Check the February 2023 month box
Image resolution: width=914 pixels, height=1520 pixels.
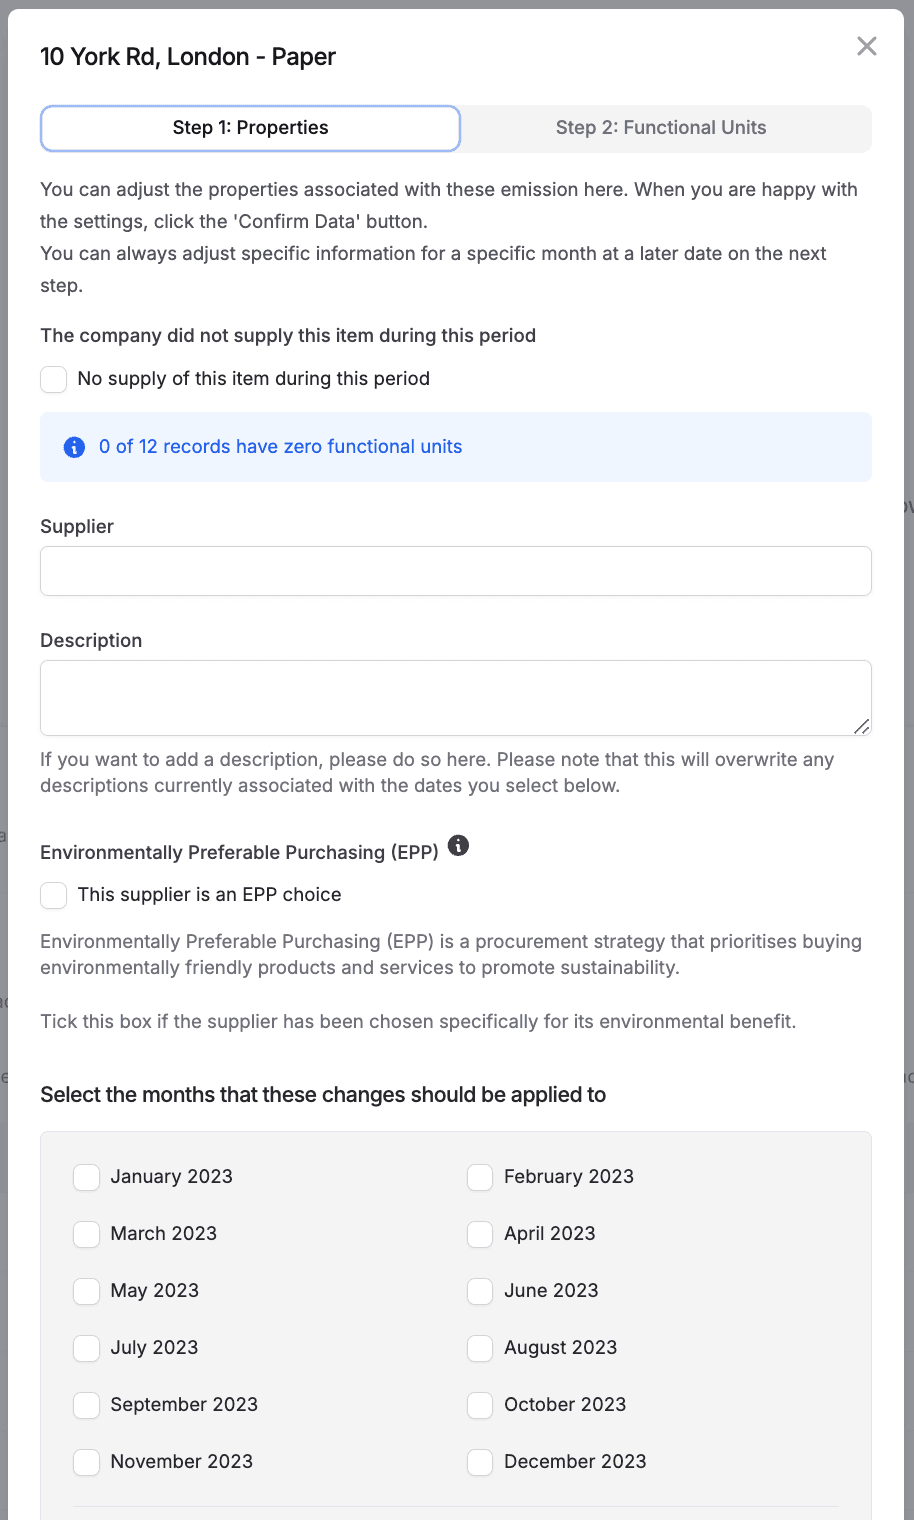pyautogui.click(x=480, y=1177)
